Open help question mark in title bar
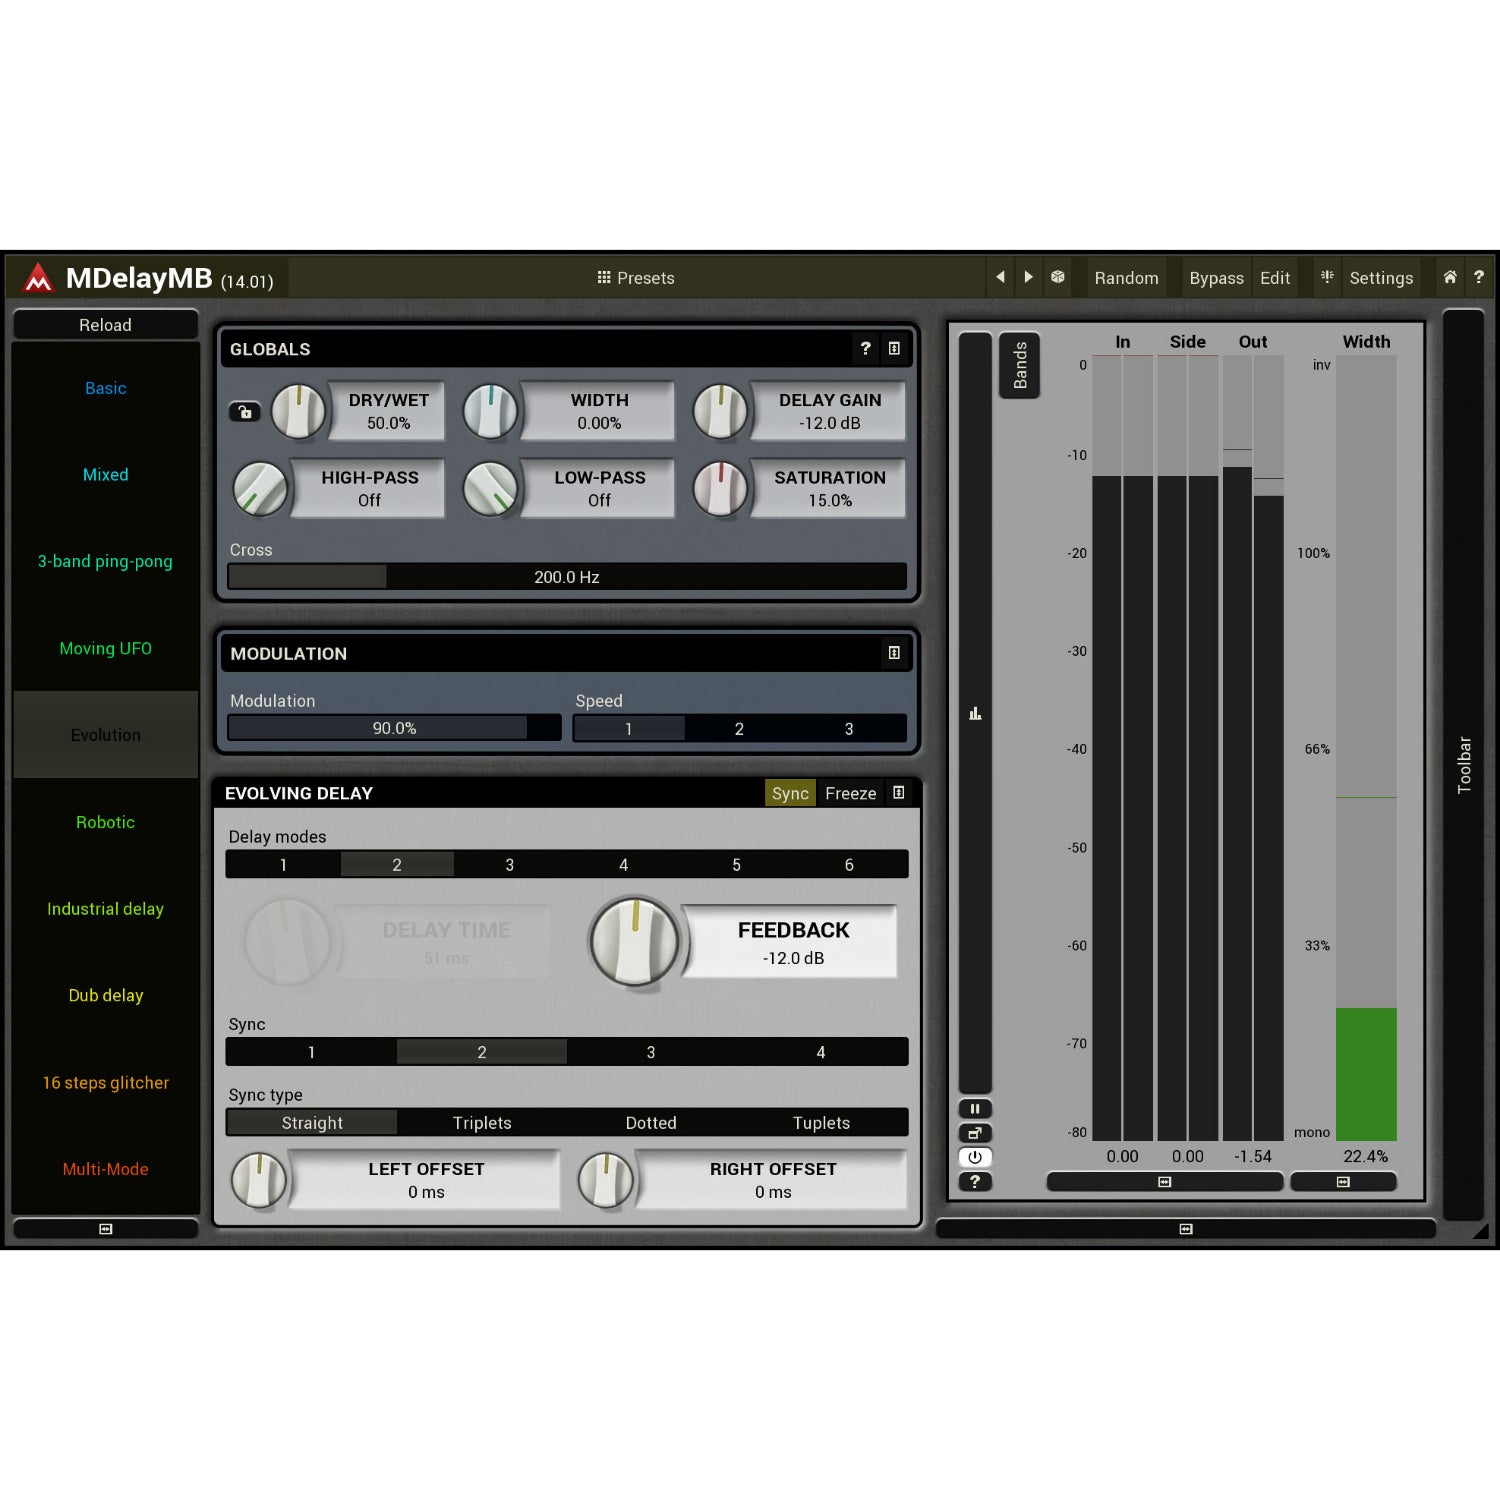The image size is (1500, 1500). 1478,277
